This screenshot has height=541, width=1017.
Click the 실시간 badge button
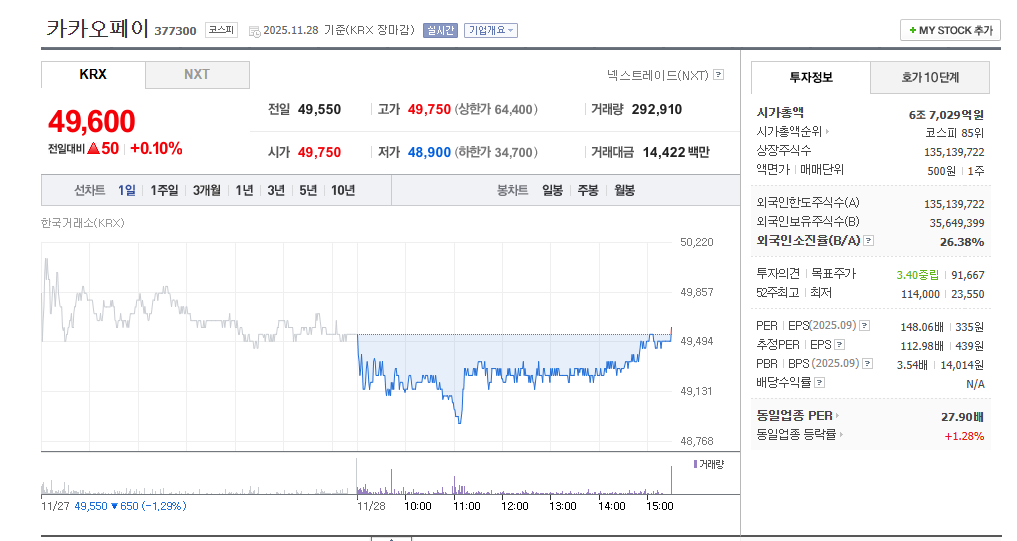[x=440, y=30]
